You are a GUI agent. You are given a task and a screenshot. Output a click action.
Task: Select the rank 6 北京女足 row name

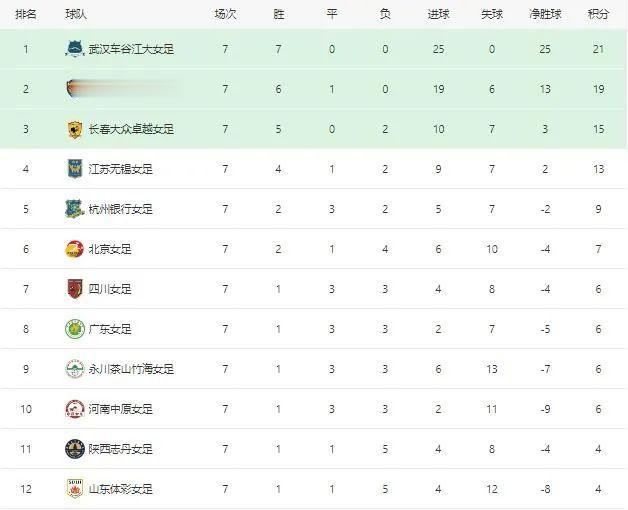pos(110,249)
